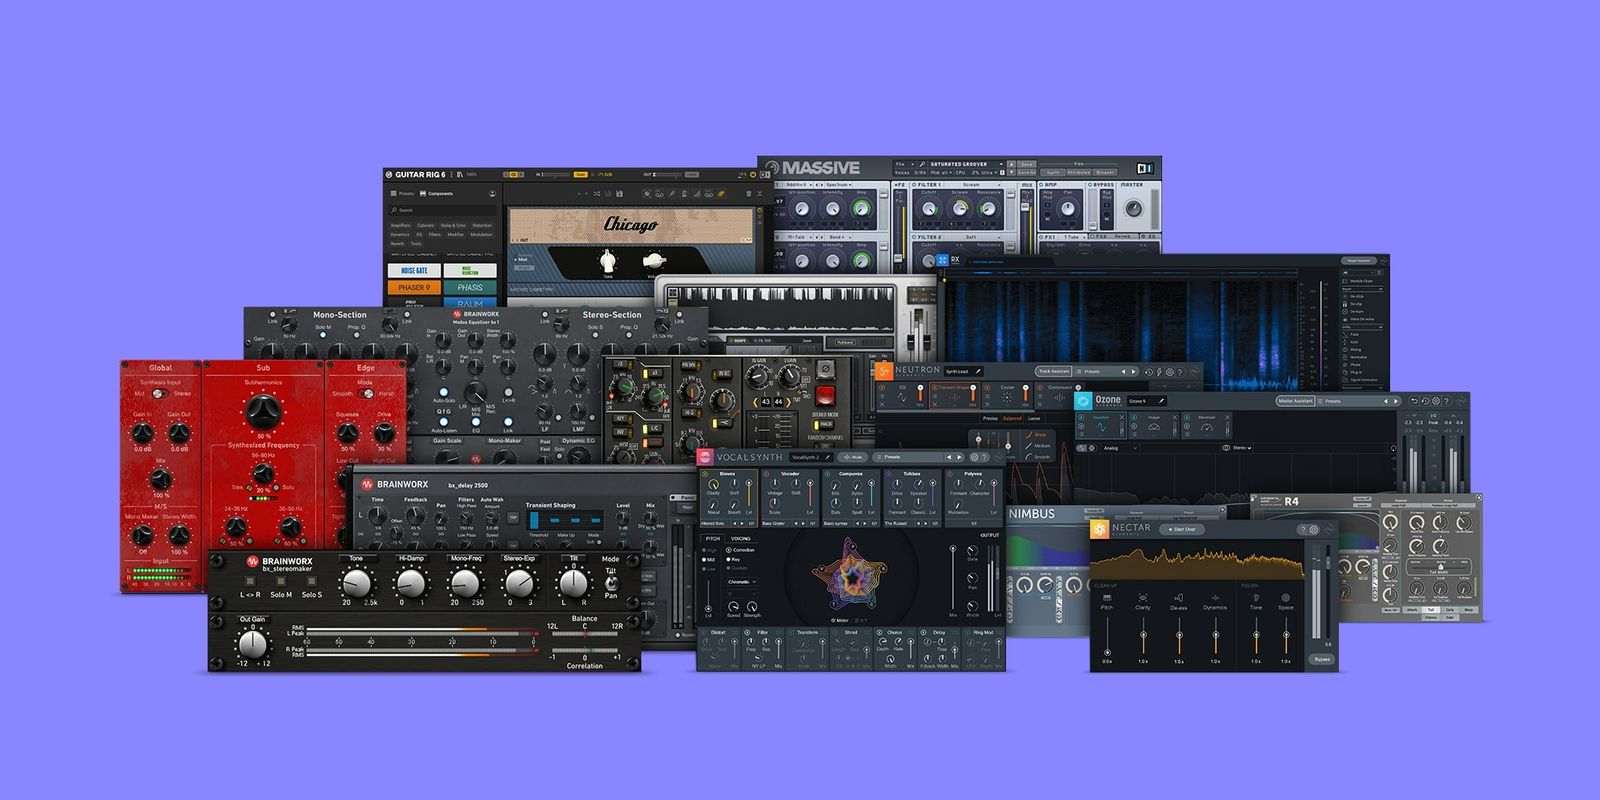
Task: Toggle the Edge Mode Smooth/Harsh switch
Action: (367, 394)
